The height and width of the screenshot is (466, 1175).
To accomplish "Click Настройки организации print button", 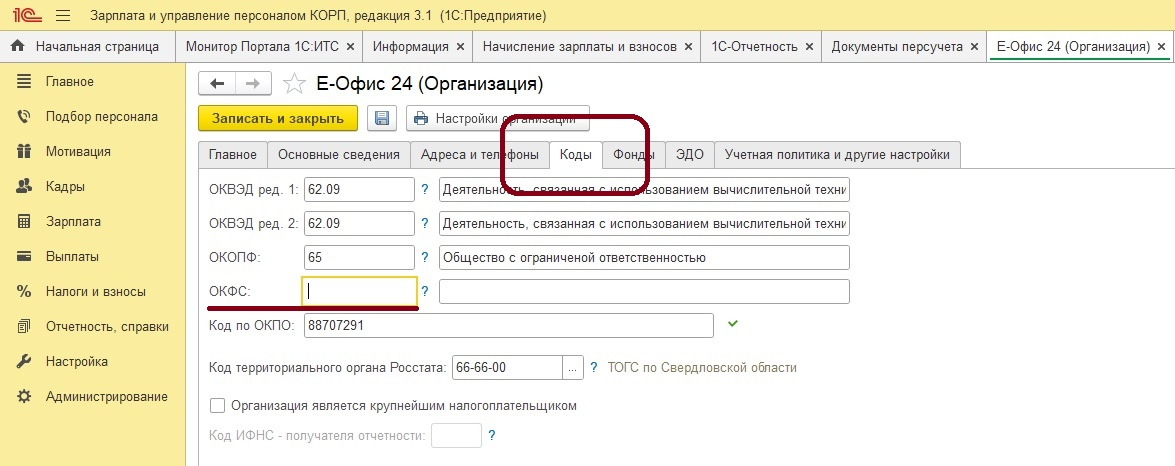I will pyautogui.click(x=498, y=118).
